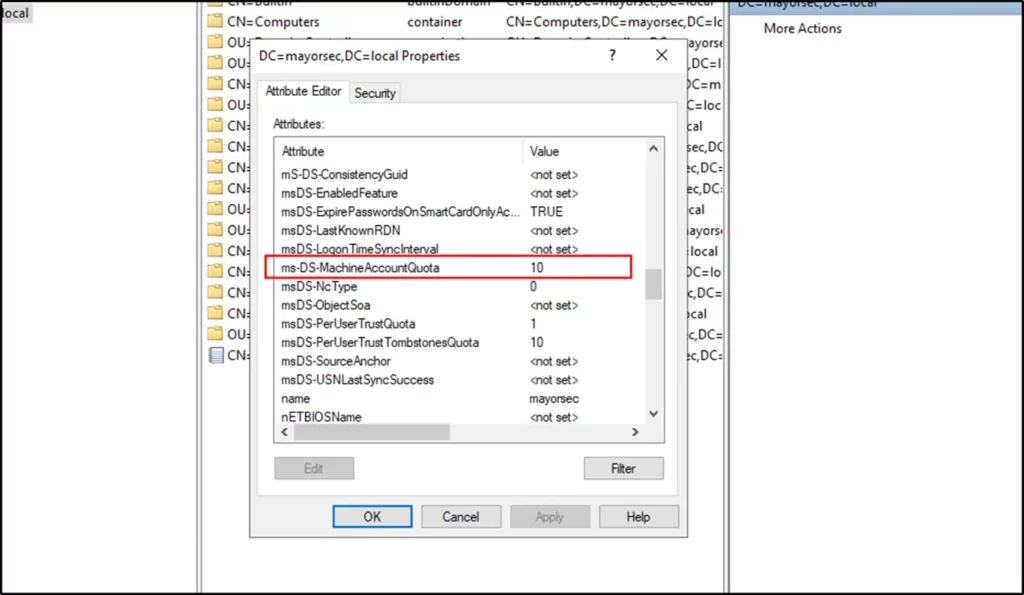Viewport: 1024px width, 595px height.
Task: Click the up arrow of attributes scrollbar
Action: point(654,150)
